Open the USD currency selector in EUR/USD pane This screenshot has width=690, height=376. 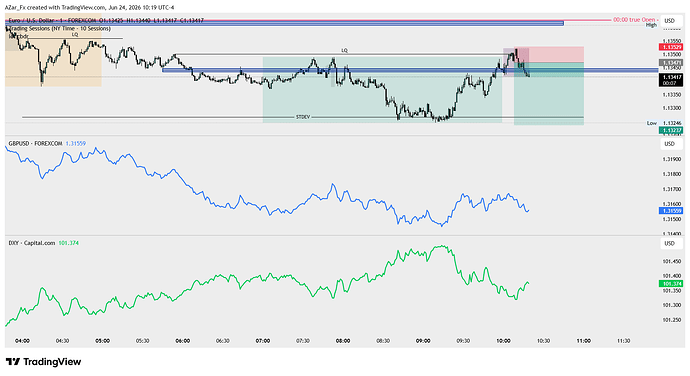coord(669,21)
